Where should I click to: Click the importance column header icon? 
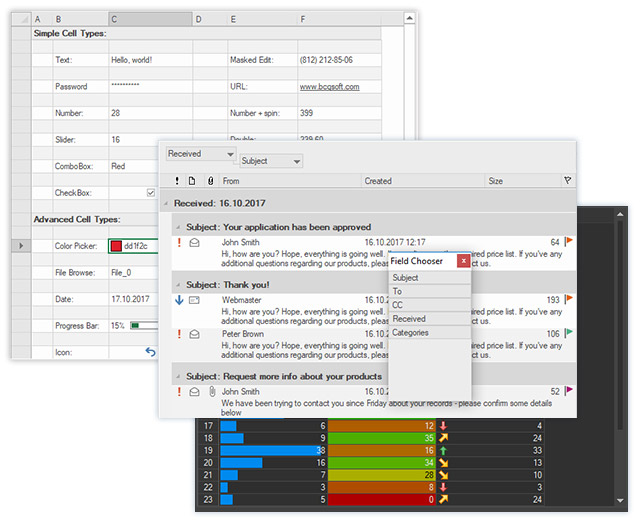(177, 181)
